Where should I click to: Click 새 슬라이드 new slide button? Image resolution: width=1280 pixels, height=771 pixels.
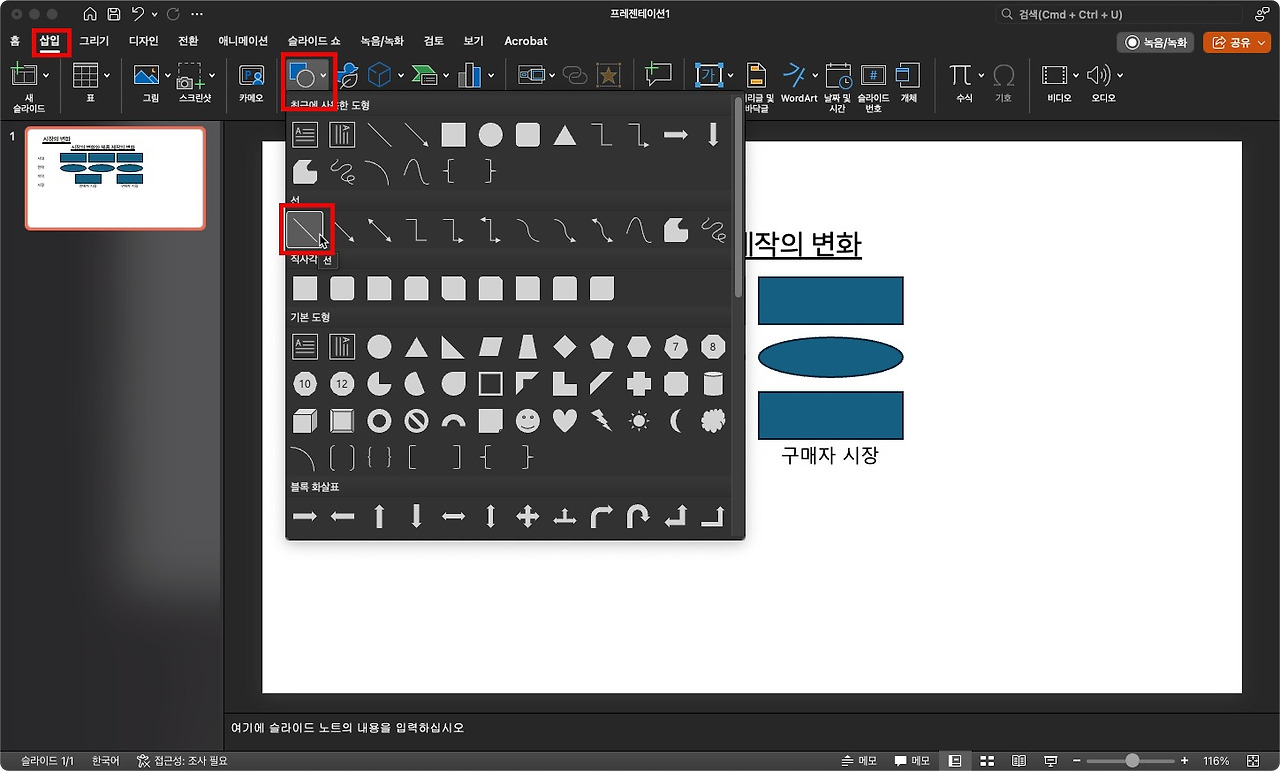click(28, 87)
